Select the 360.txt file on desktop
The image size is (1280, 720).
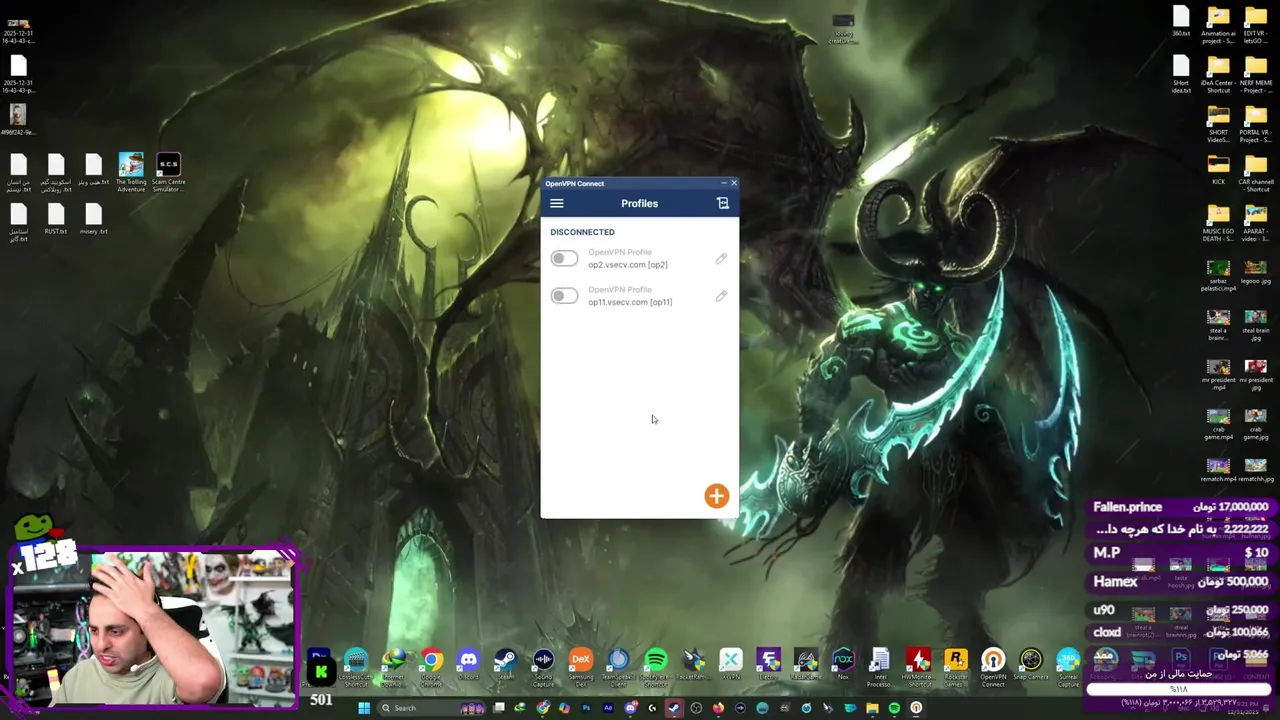pyautogui.click(x=1181, y=22)
